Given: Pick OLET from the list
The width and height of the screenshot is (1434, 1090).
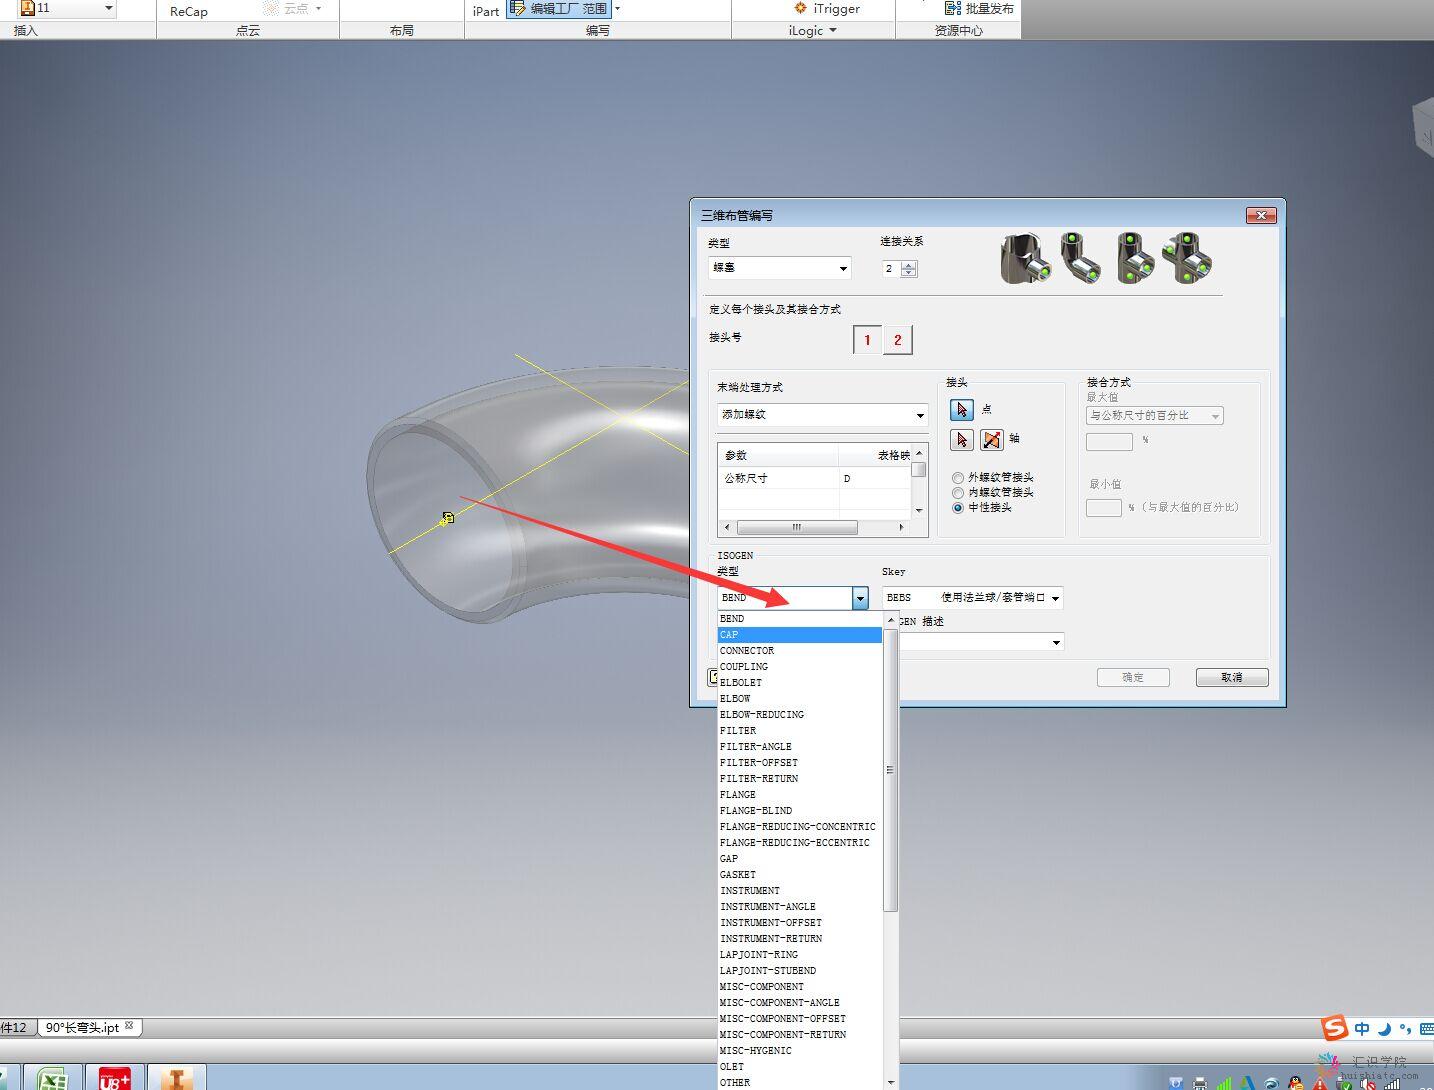Looking at the screenshot, I should 800,1067.
